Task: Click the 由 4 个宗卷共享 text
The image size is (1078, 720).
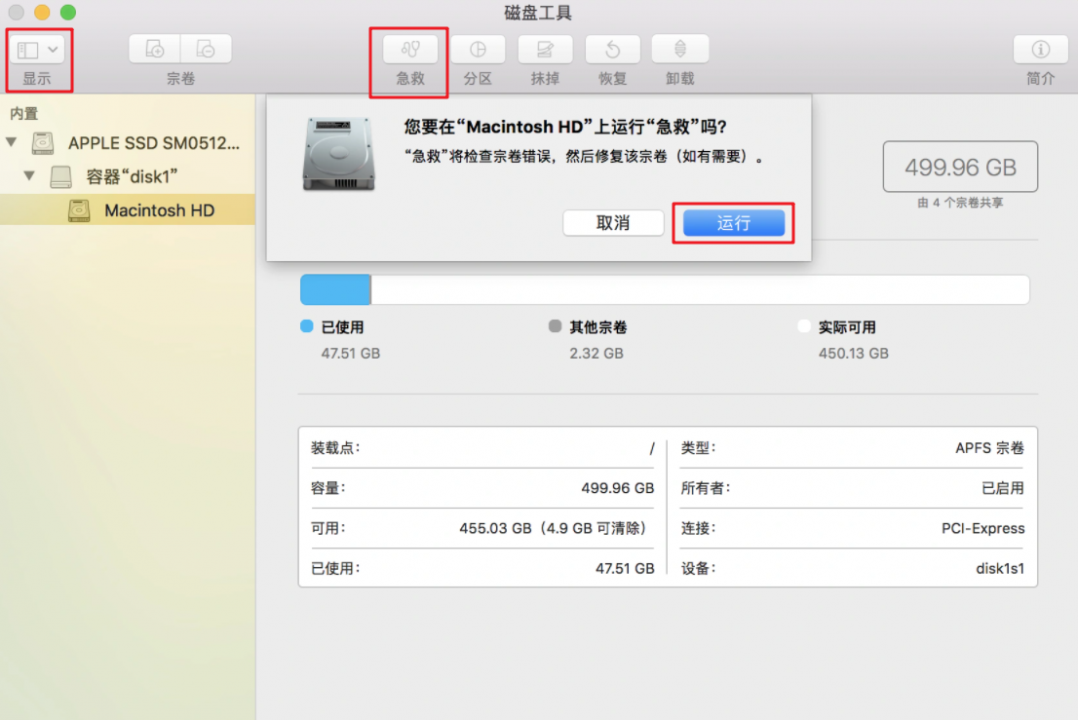Action: pos(960,203)
